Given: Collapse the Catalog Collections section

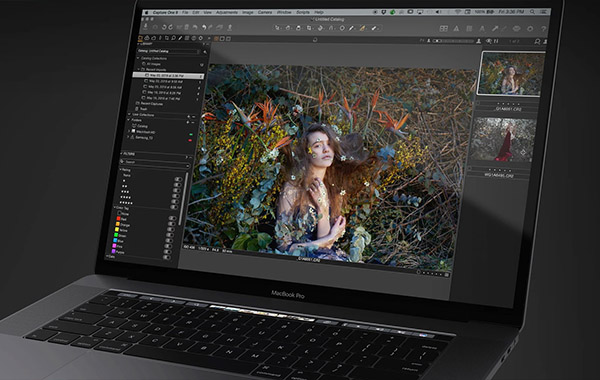Looking at the screenshot, I should click(x=138, y=58).
